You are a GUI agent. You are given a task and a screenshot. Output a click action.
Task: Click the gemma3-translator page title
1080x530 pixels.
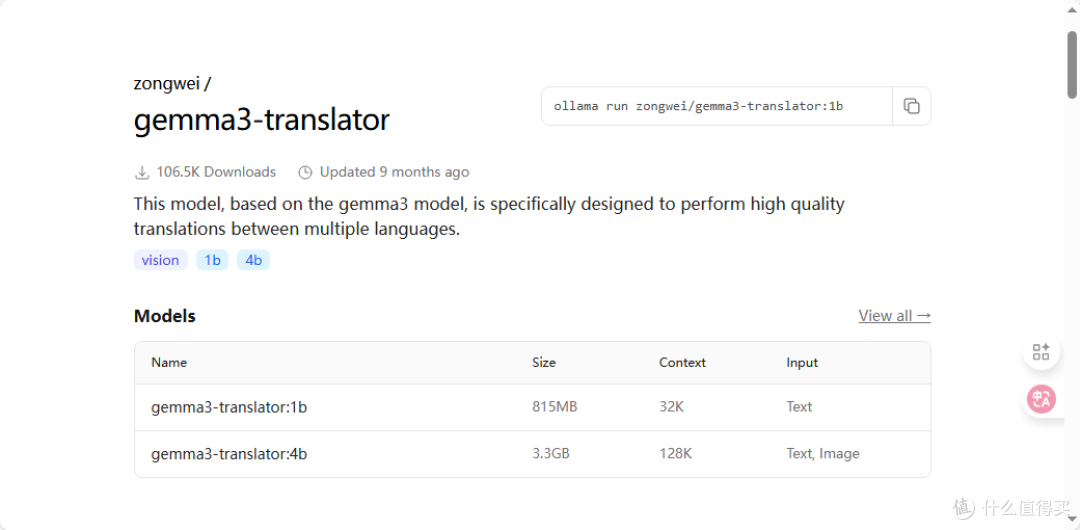coord(262,120)
